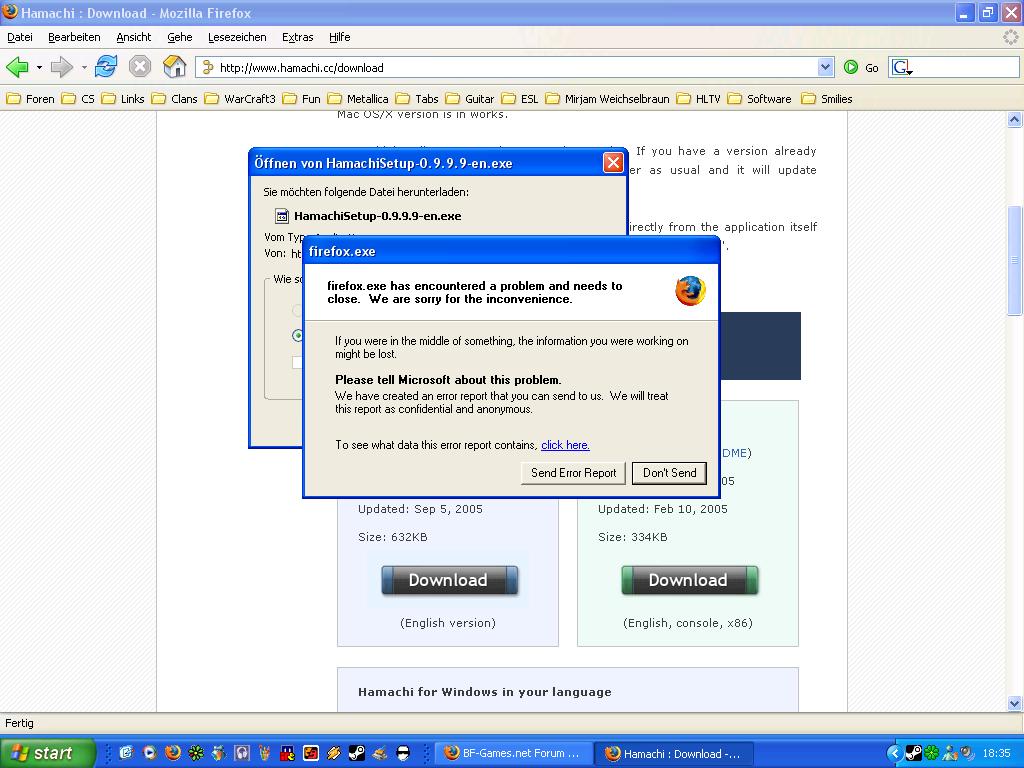Open the Lesezeichen menu
The width and height of the screenshot is (1024, 768).
point(237,37)
